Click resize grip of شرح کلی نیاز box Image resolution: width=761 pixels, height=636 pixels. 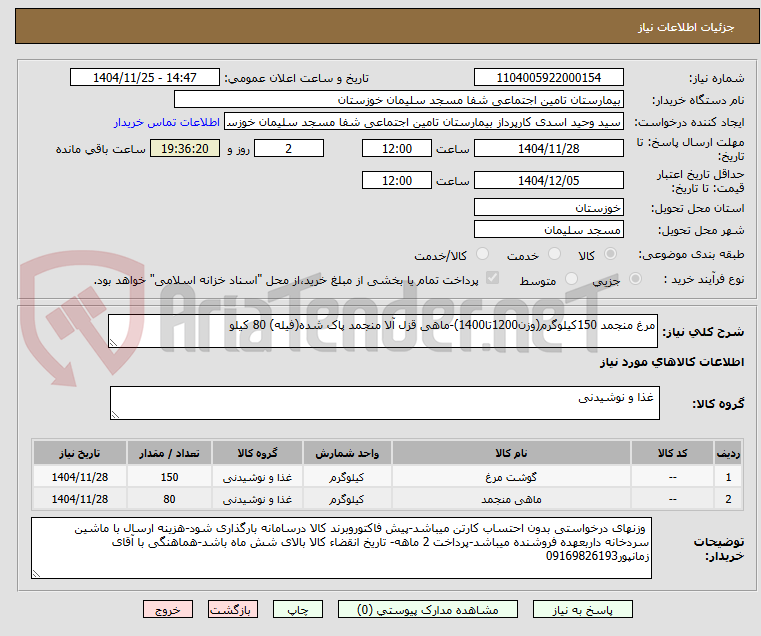pyautogui.click(x=113, y=343)
